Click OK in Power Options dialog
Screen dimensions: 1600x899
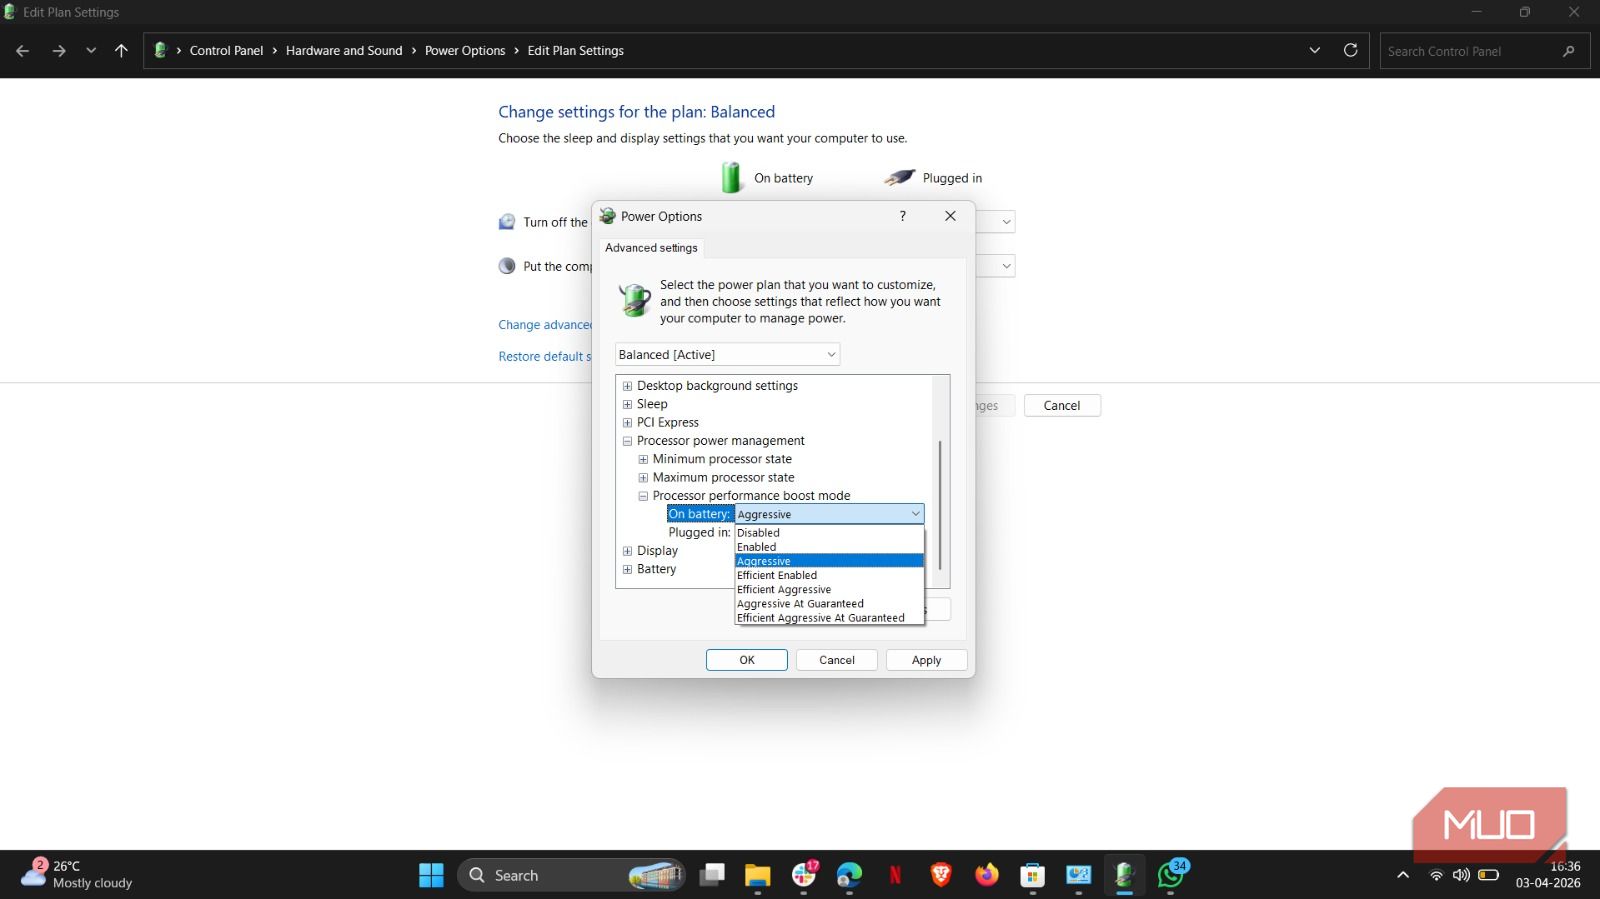pyautogui.click(x=747, y=660)
